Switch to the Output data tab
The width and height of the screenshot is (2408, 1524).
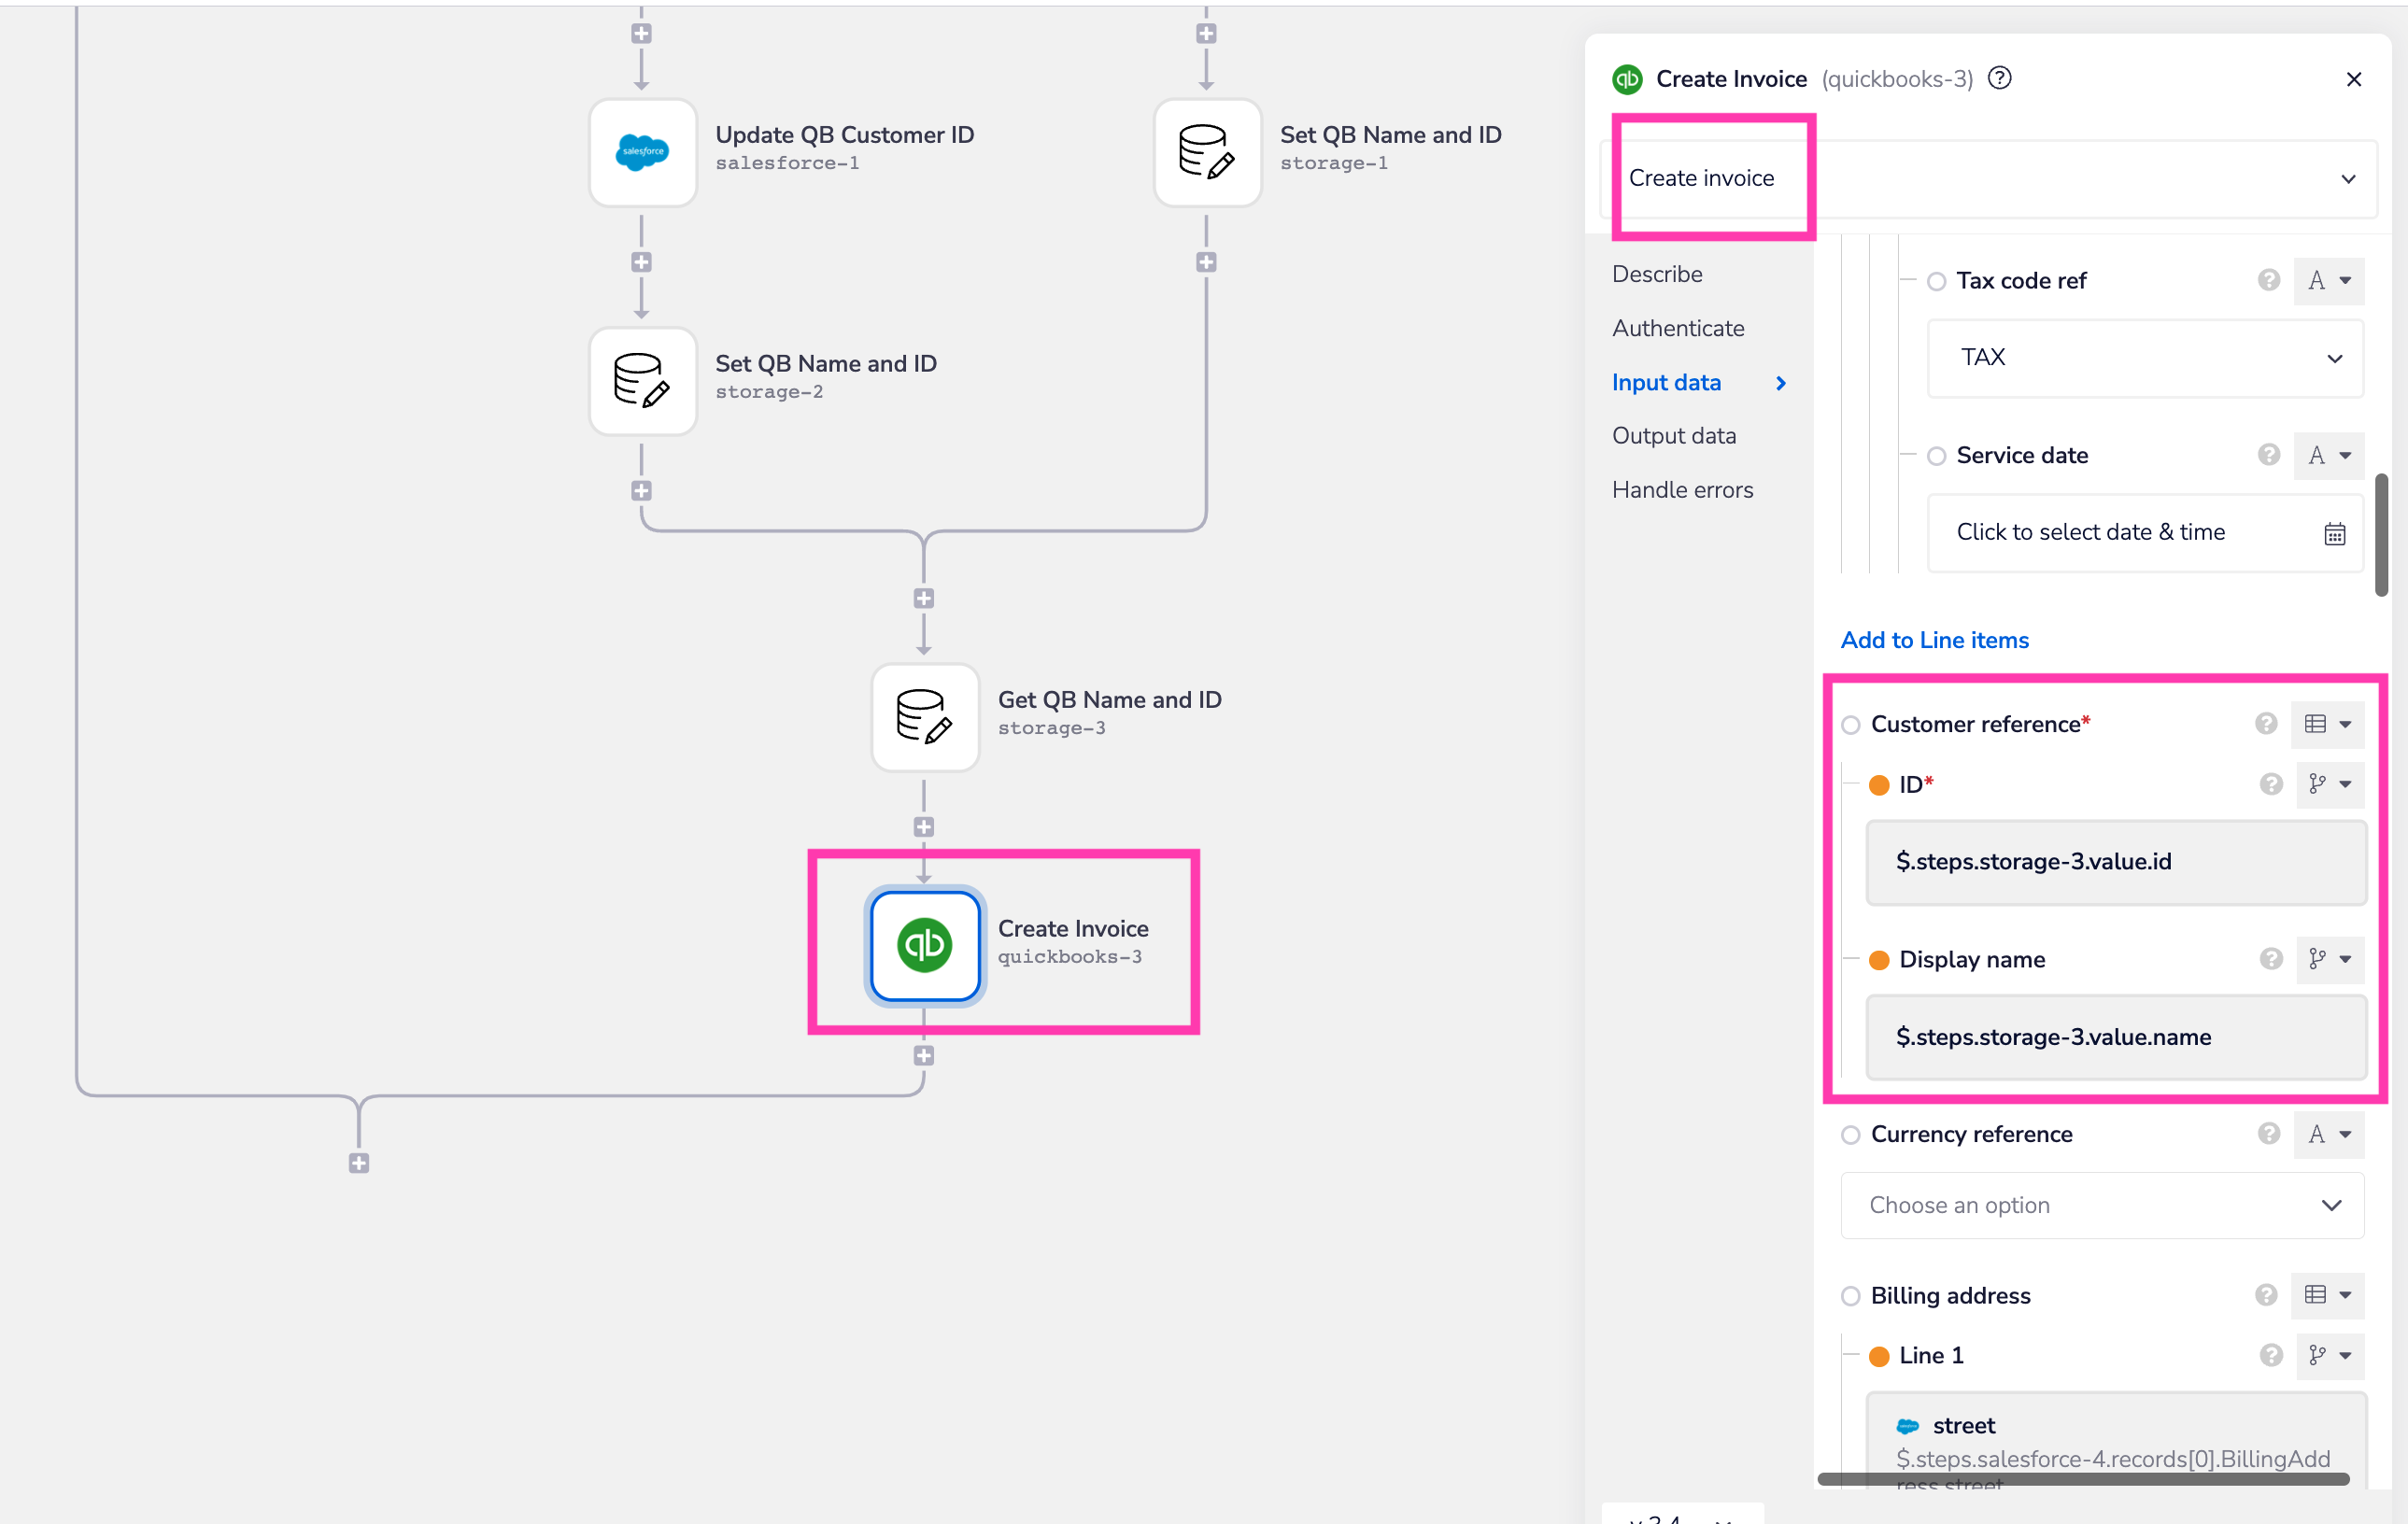[x=1674, y=435]
